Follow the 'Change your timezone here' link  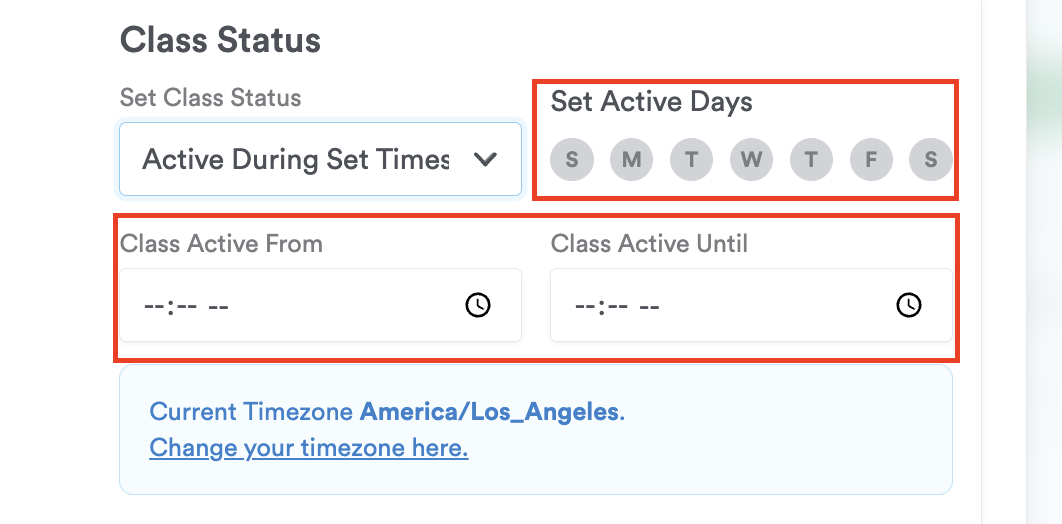click(x=308, y=447)
